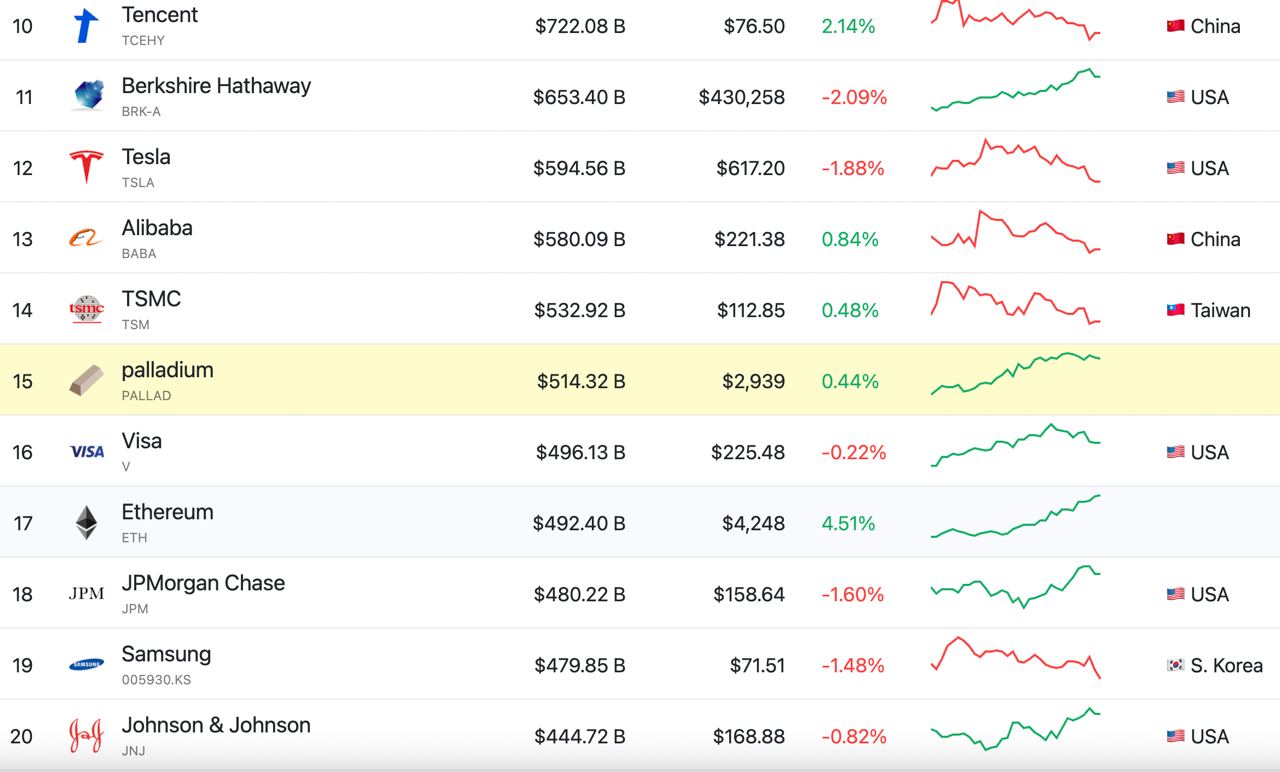
Task: Click the Visa logo icon
Action: (87, 452)
